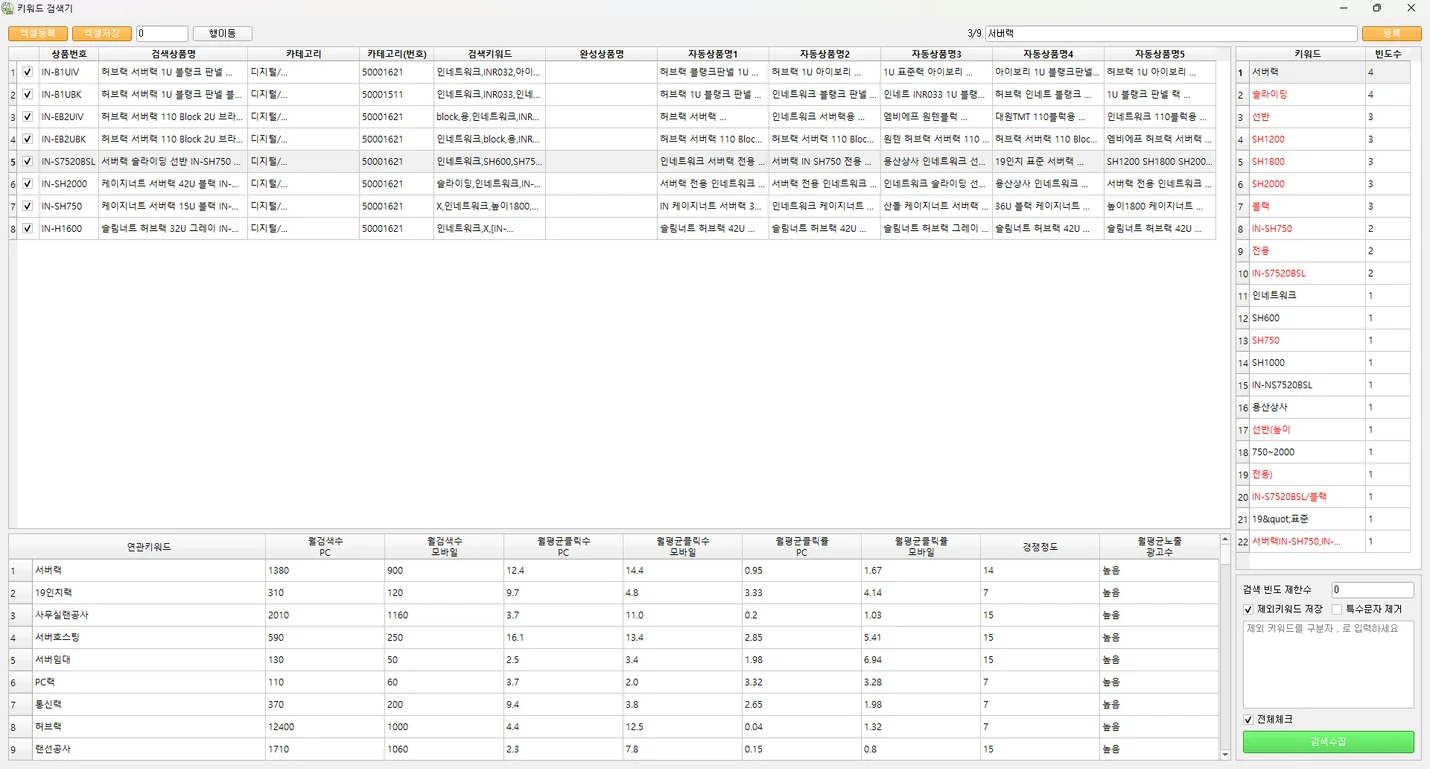Focus the row number field beside 엑셀저장
The height and width of the screenshot is (769, 1430).
162,33
